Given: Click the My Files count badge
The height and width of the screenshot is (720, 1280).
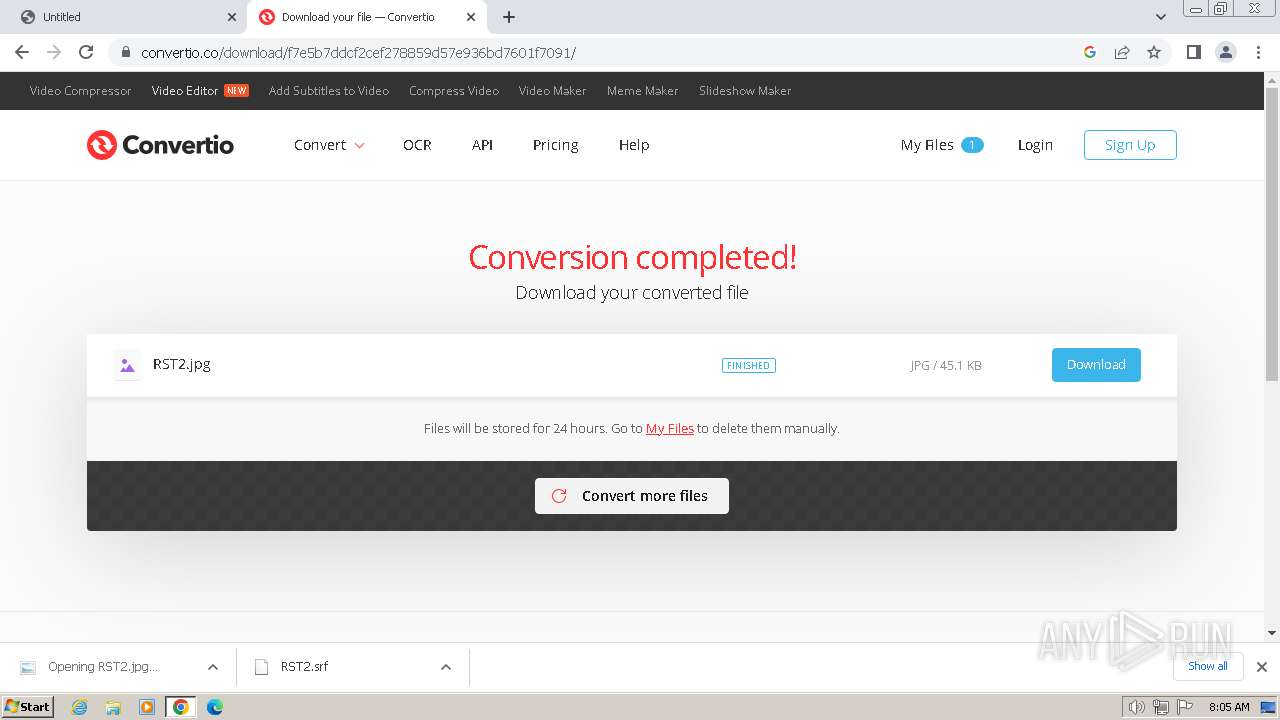Looking at the screenshot, I should tap(972, 145).
